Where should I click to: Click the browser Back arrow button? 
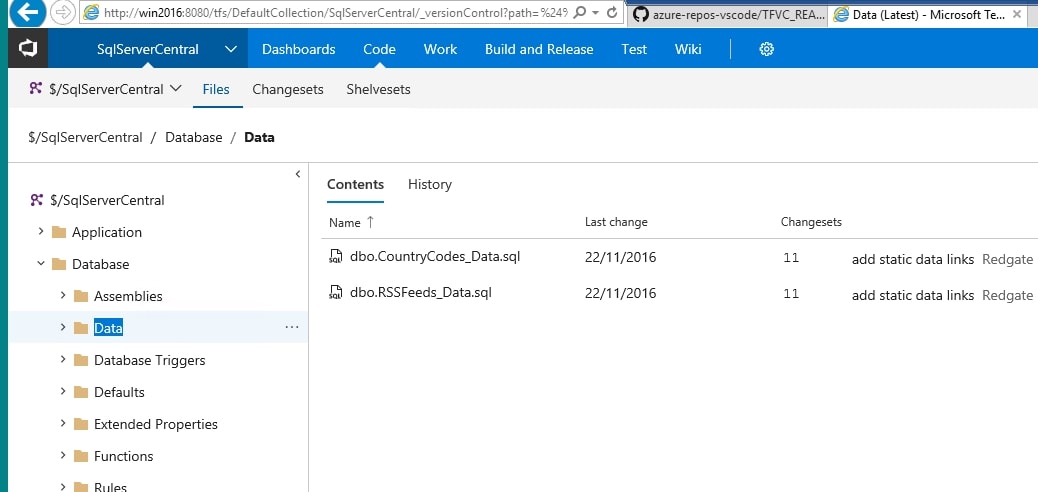[26, 12]
